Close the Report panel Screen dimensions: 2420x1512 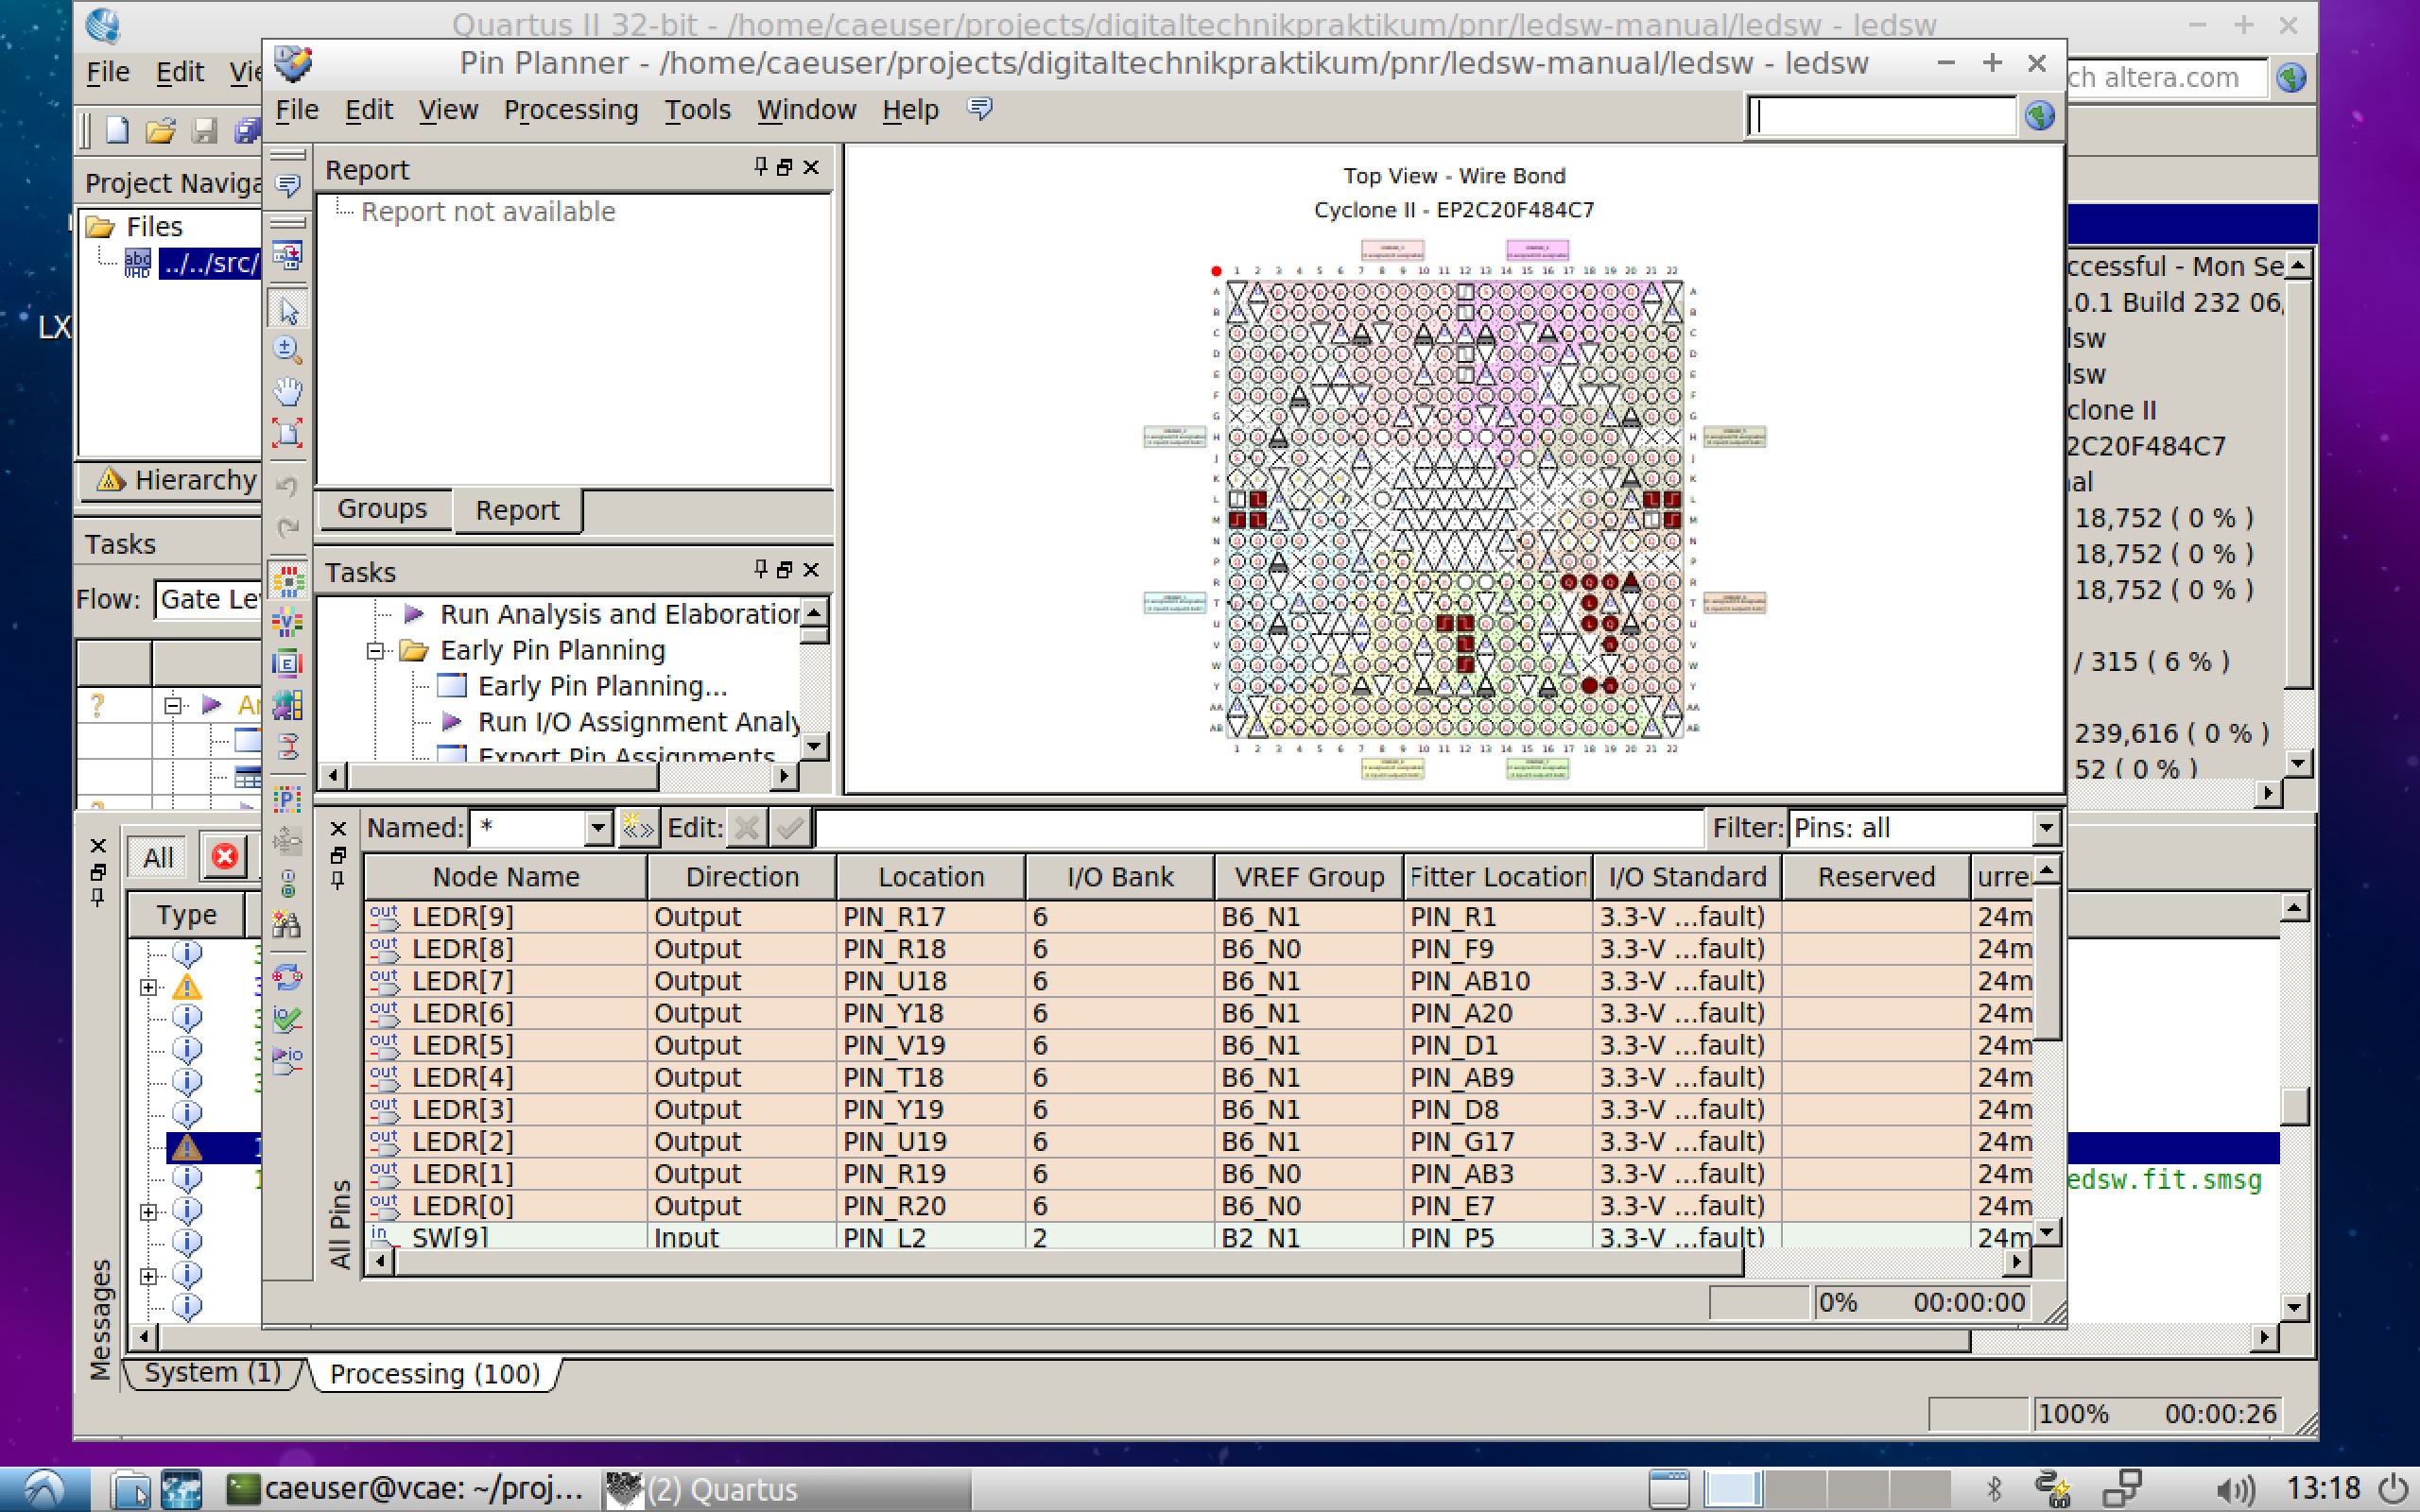[811, 168]
